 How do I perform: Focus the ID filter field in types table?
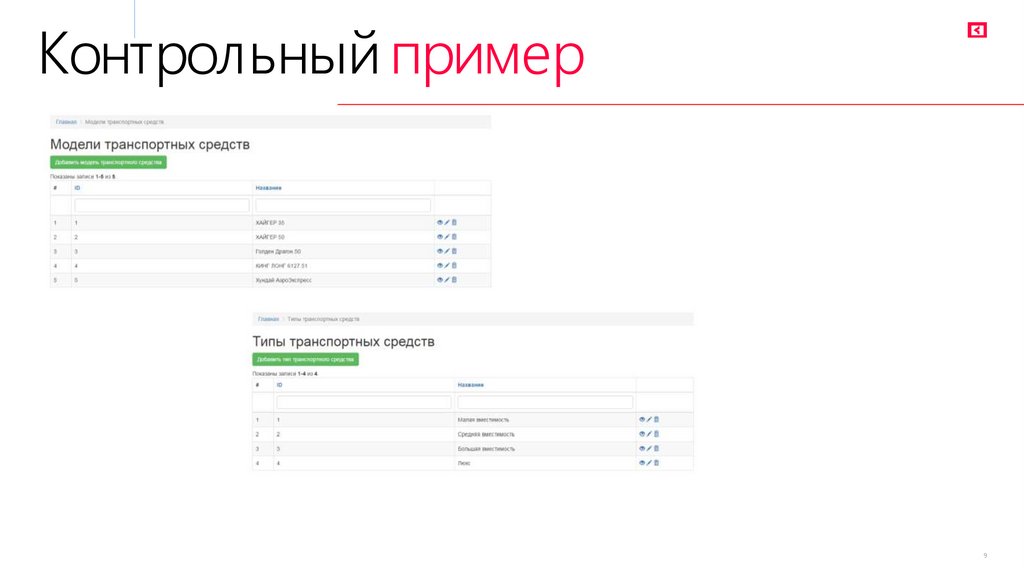364,403
